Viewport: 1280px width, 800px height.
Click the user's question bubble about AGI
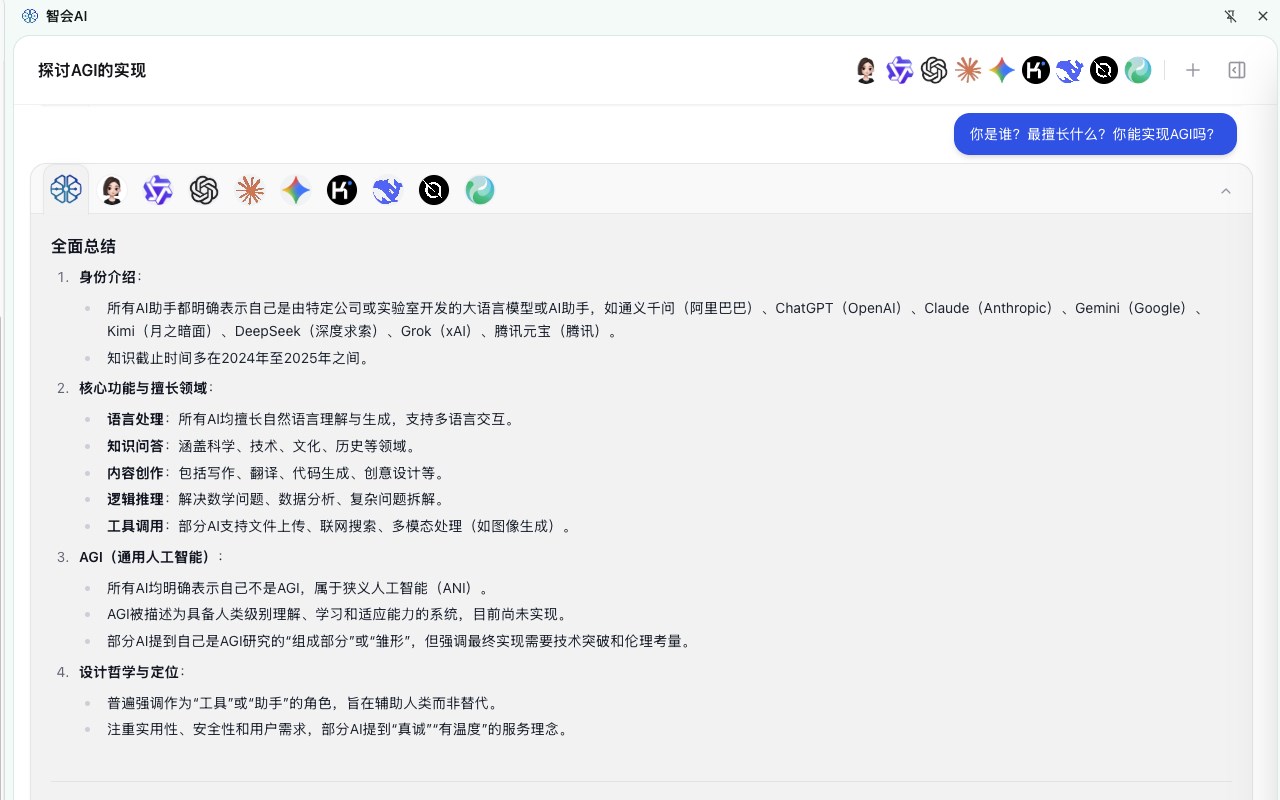[x=1095, y=133]
